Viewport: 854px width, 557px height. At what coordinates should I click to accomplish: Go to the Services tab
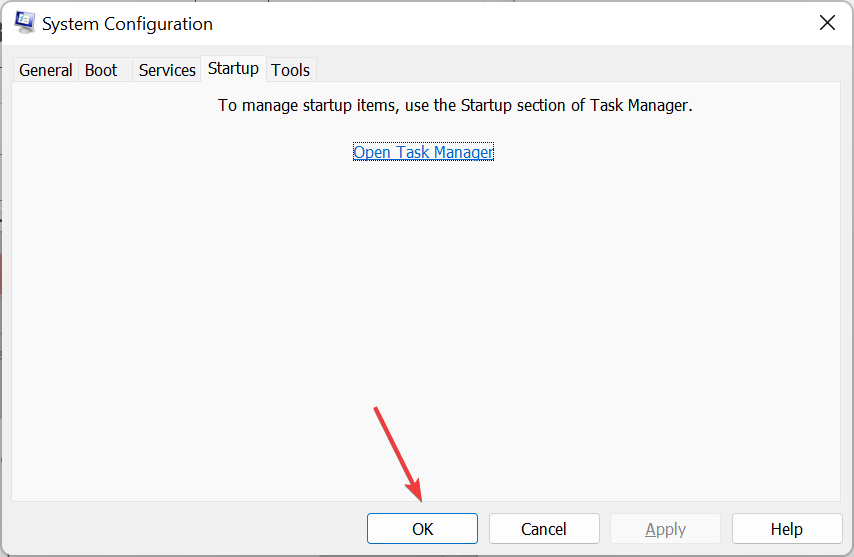tap(167, 70)
